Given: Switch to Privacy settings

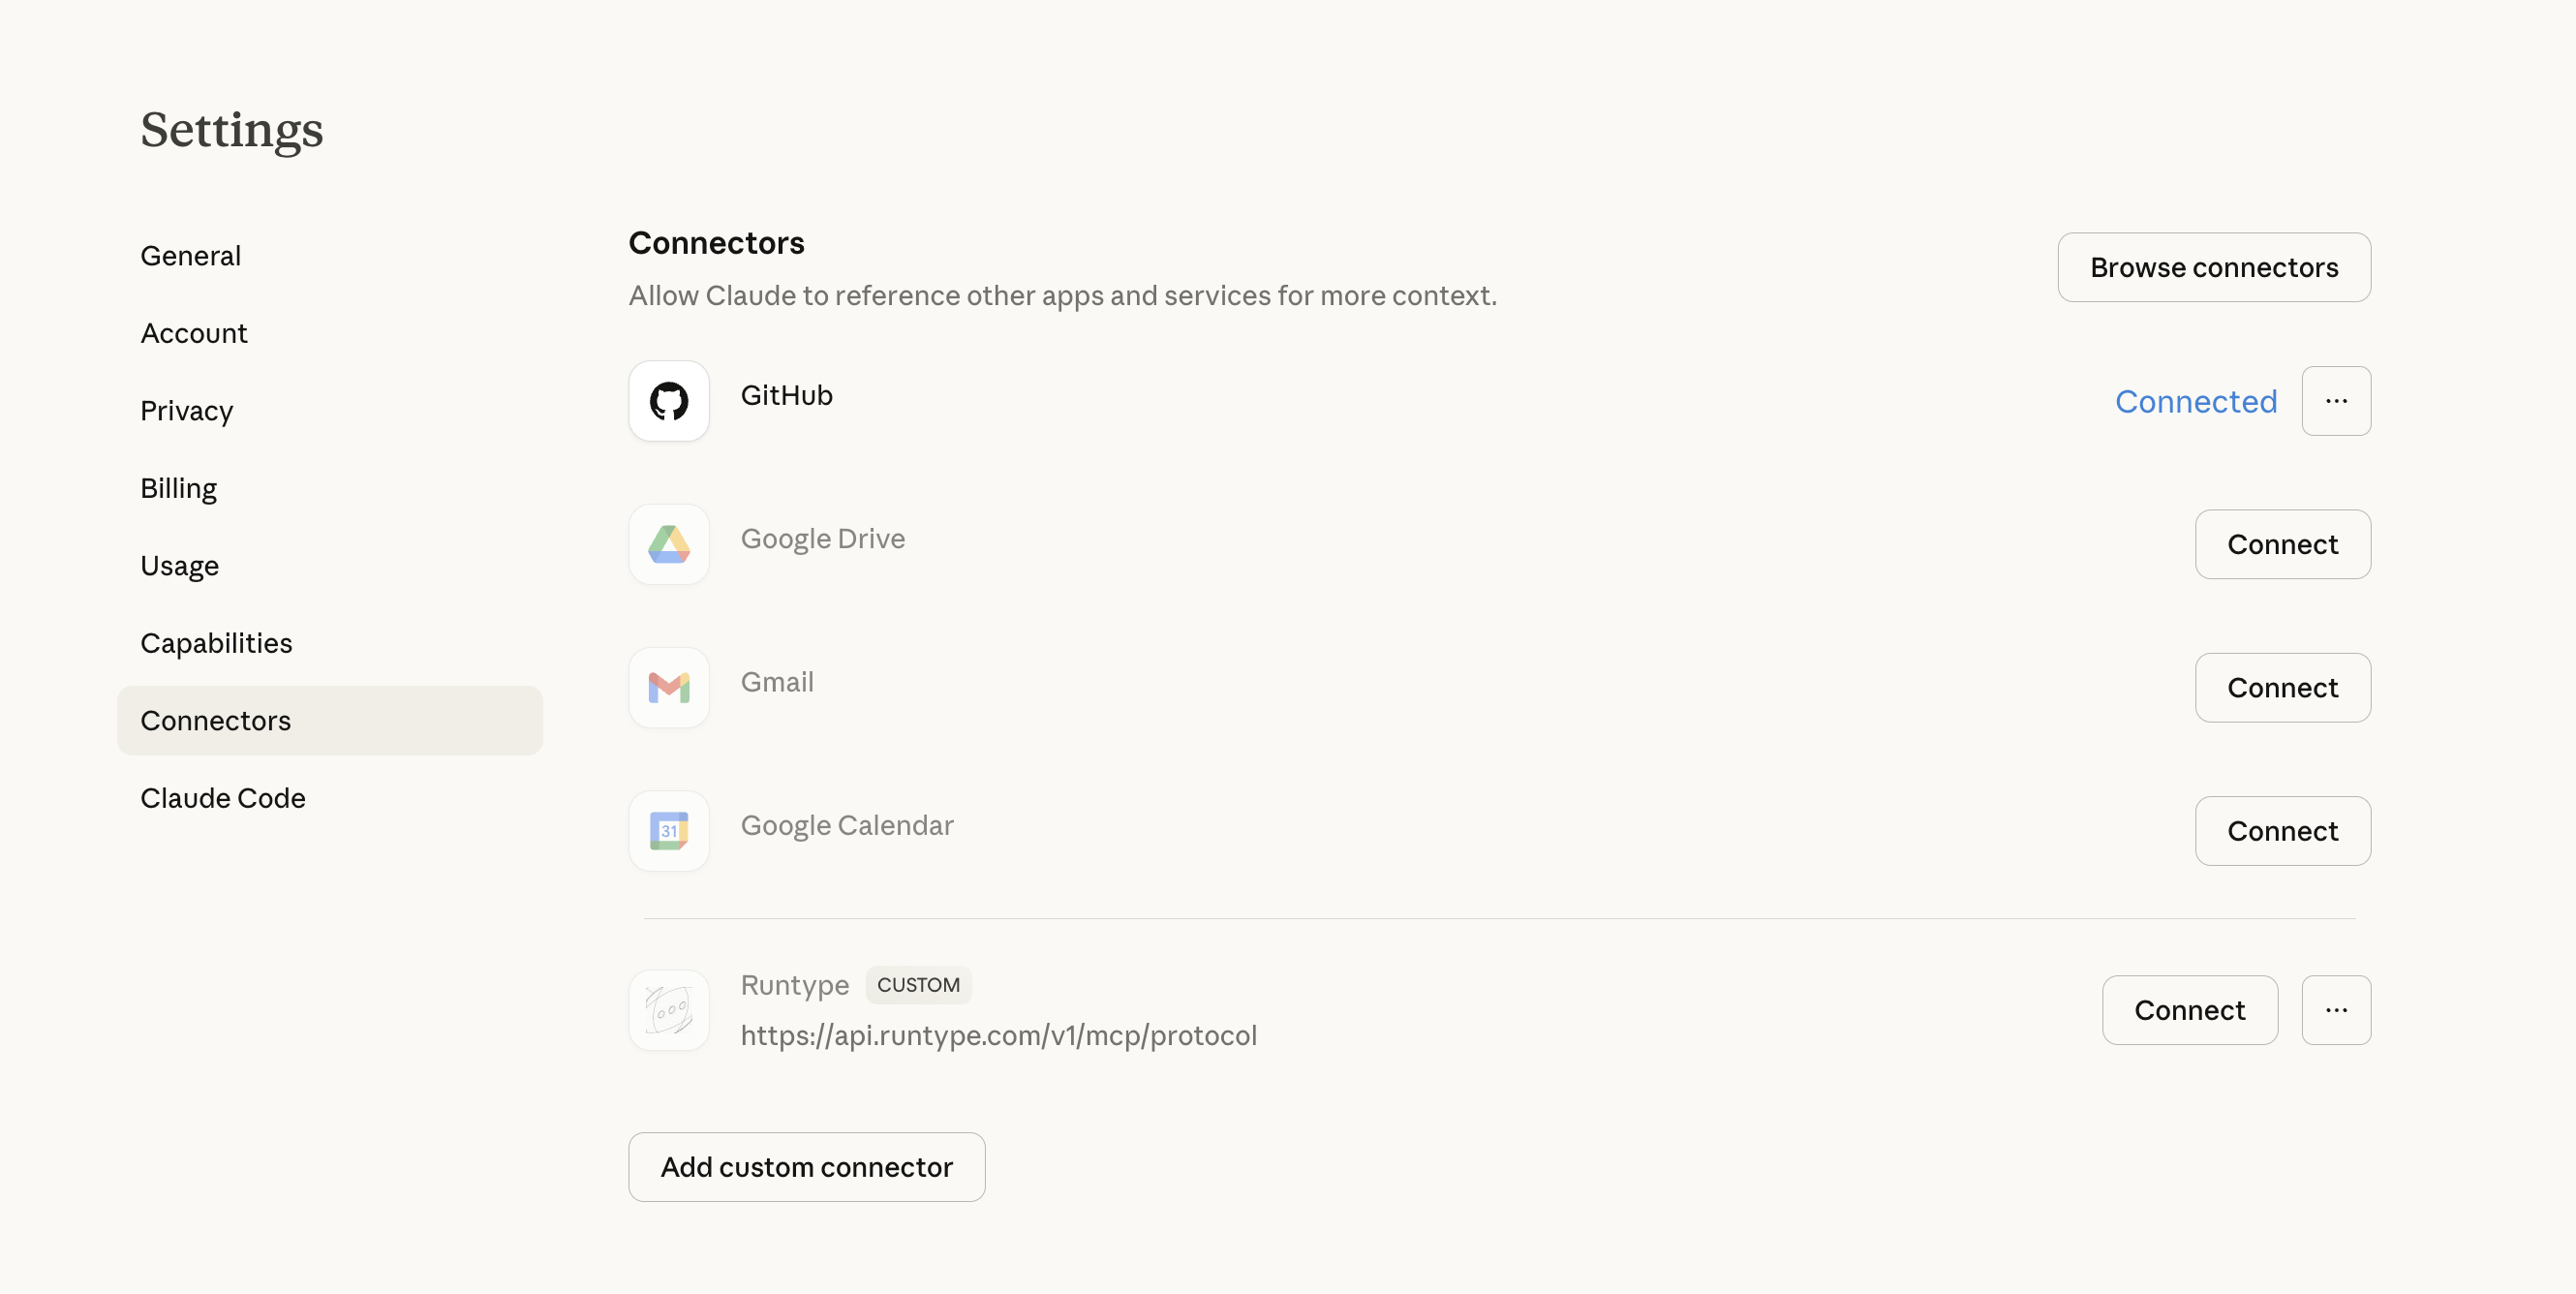Looking at the screenshot, I should [x=186, y=411].
